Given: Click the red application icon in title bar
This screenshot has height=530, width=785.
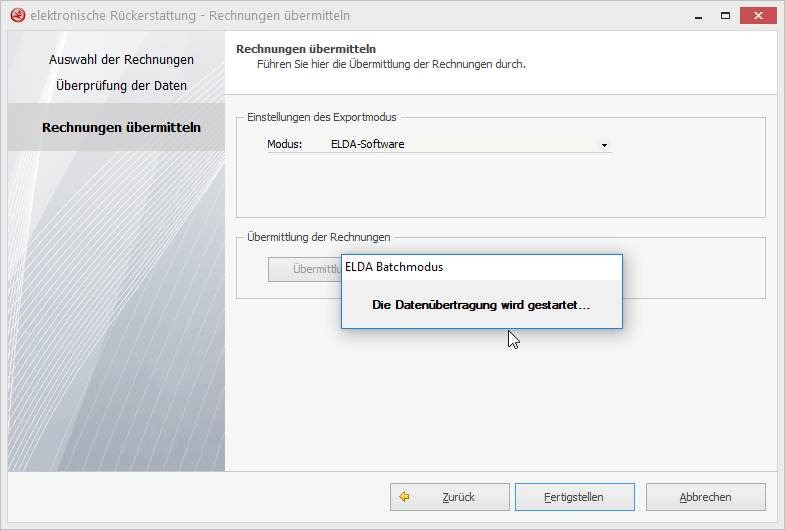Looking at the screenshot, I should pos(16,16).
